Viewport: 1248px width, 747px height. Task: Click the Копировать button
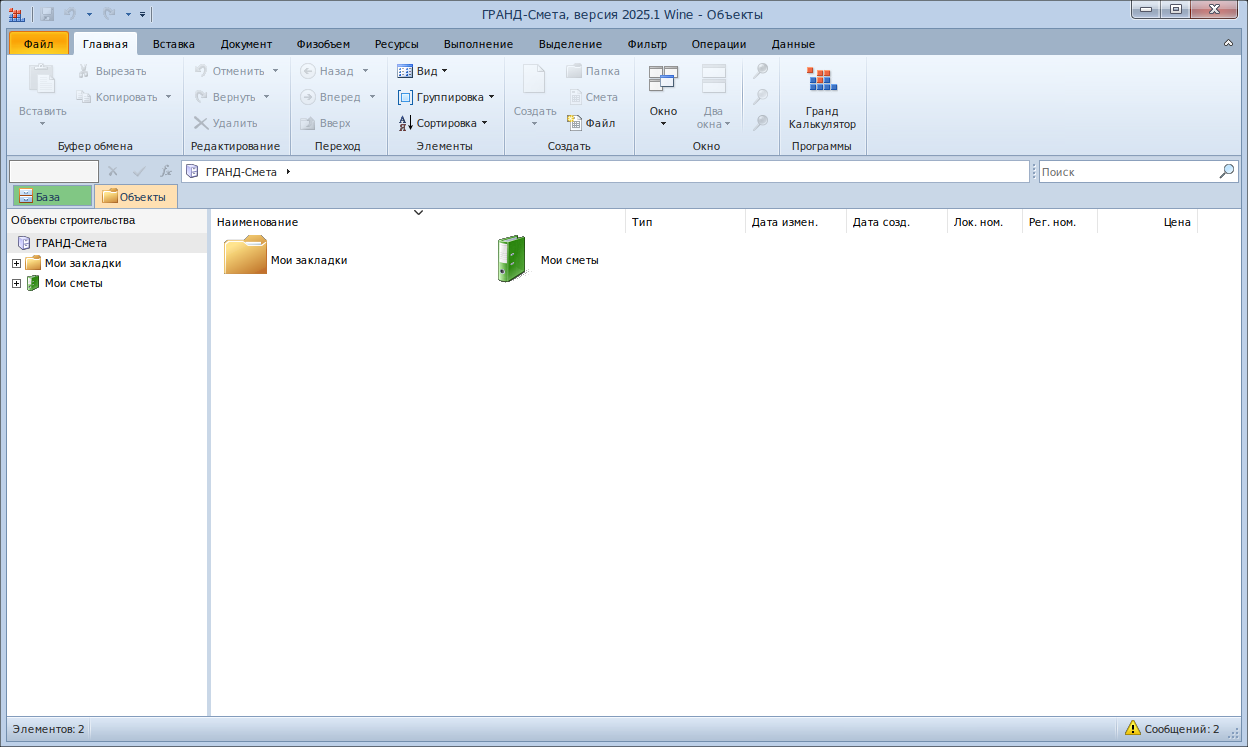pyautogui.click(x=117, y=97)
